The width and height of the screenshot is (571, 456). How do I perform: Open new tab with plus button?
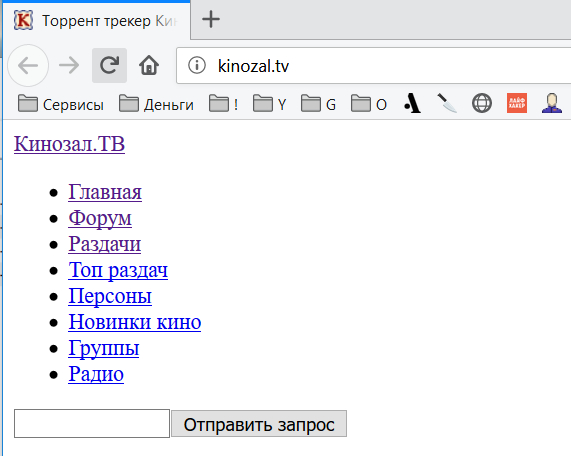coord(211,19)
